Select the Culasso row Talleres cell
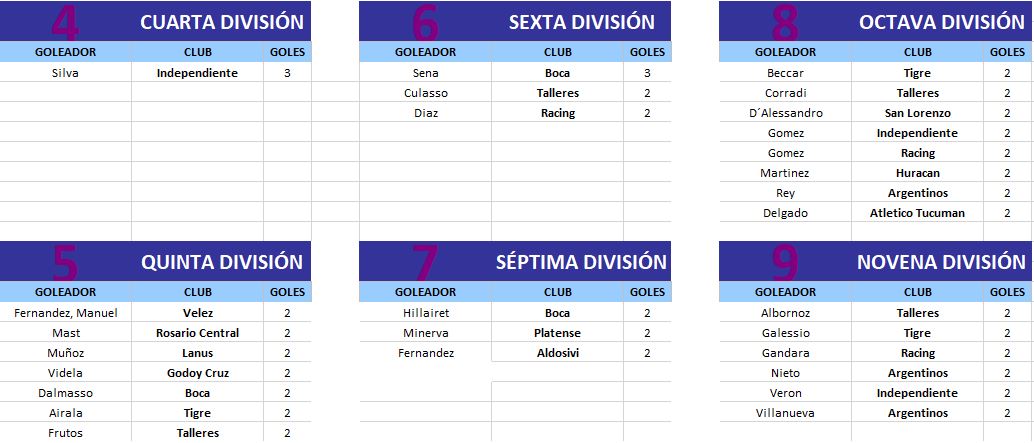 557,93
